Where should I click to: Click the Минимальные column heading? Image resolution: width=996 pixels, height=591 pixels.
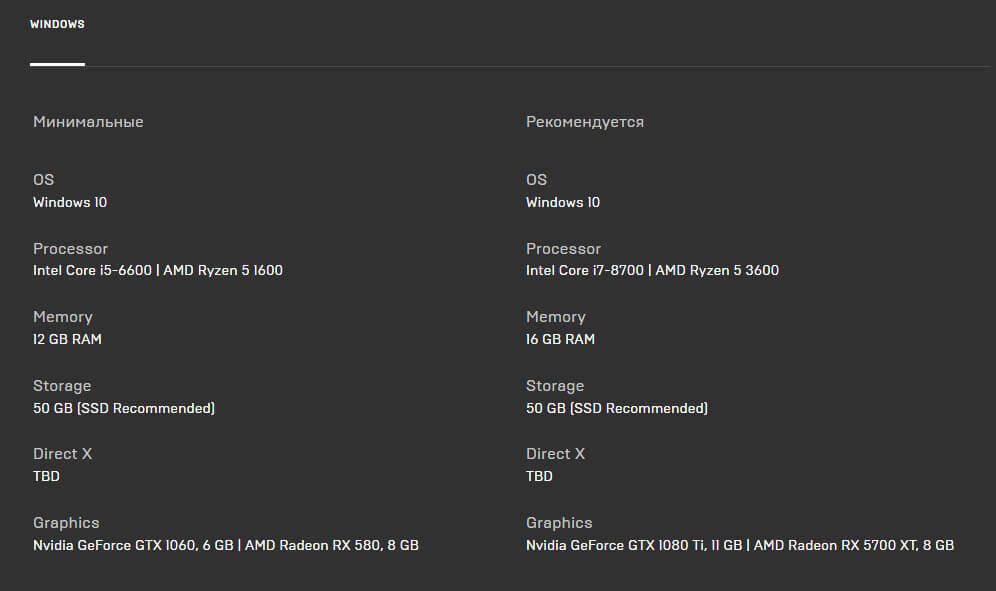[x=88, y=122]
